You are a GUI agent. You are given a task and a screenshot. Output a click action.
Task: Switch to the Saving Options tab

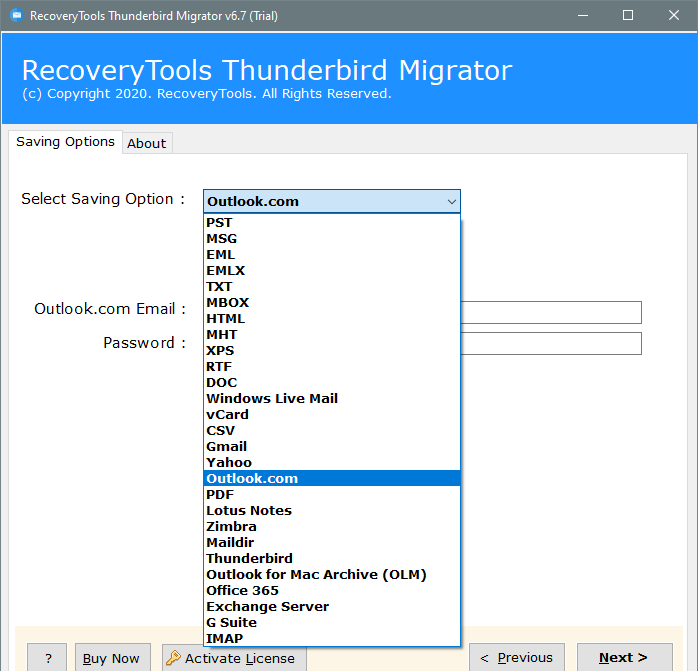[65, 142]
